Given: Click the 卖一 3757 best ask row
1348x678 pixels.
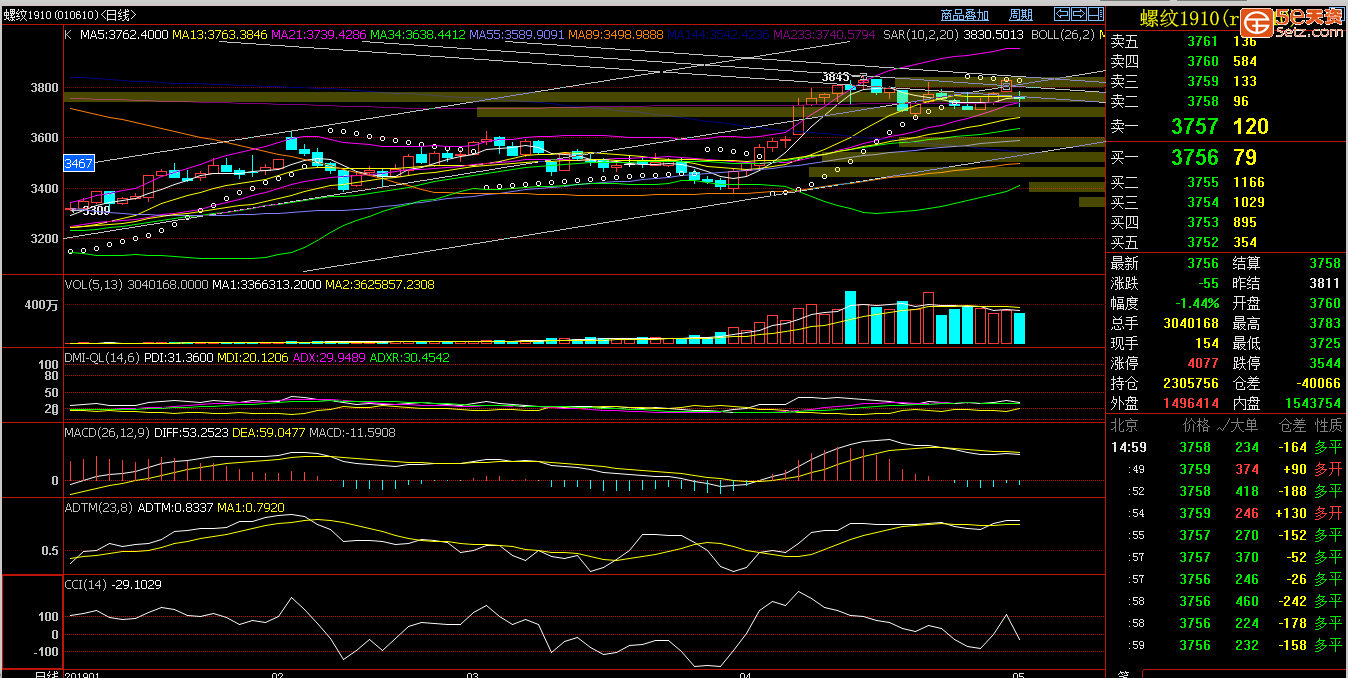Looking at the screenshot, I should coord(1227,126).
